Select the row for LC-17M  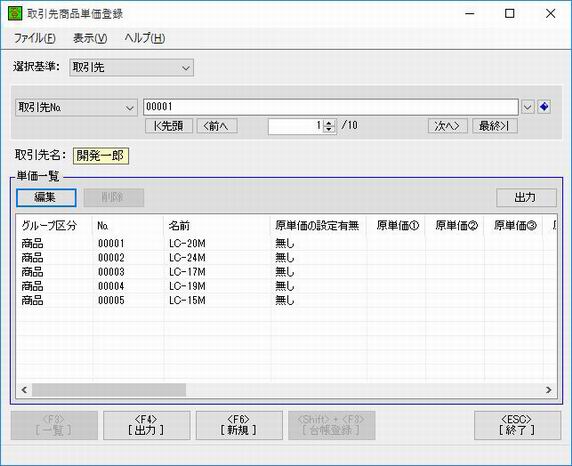pos(286,272)
